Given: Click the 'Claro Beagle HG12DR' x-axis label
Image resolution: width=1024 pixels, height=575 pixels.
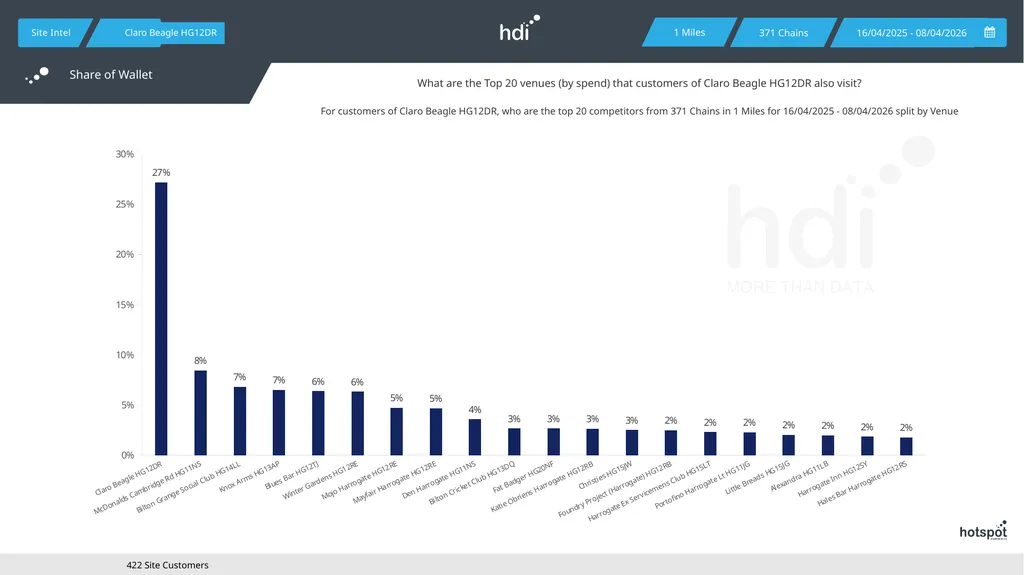Looking at the screenshot, I should tap(129, 478).
